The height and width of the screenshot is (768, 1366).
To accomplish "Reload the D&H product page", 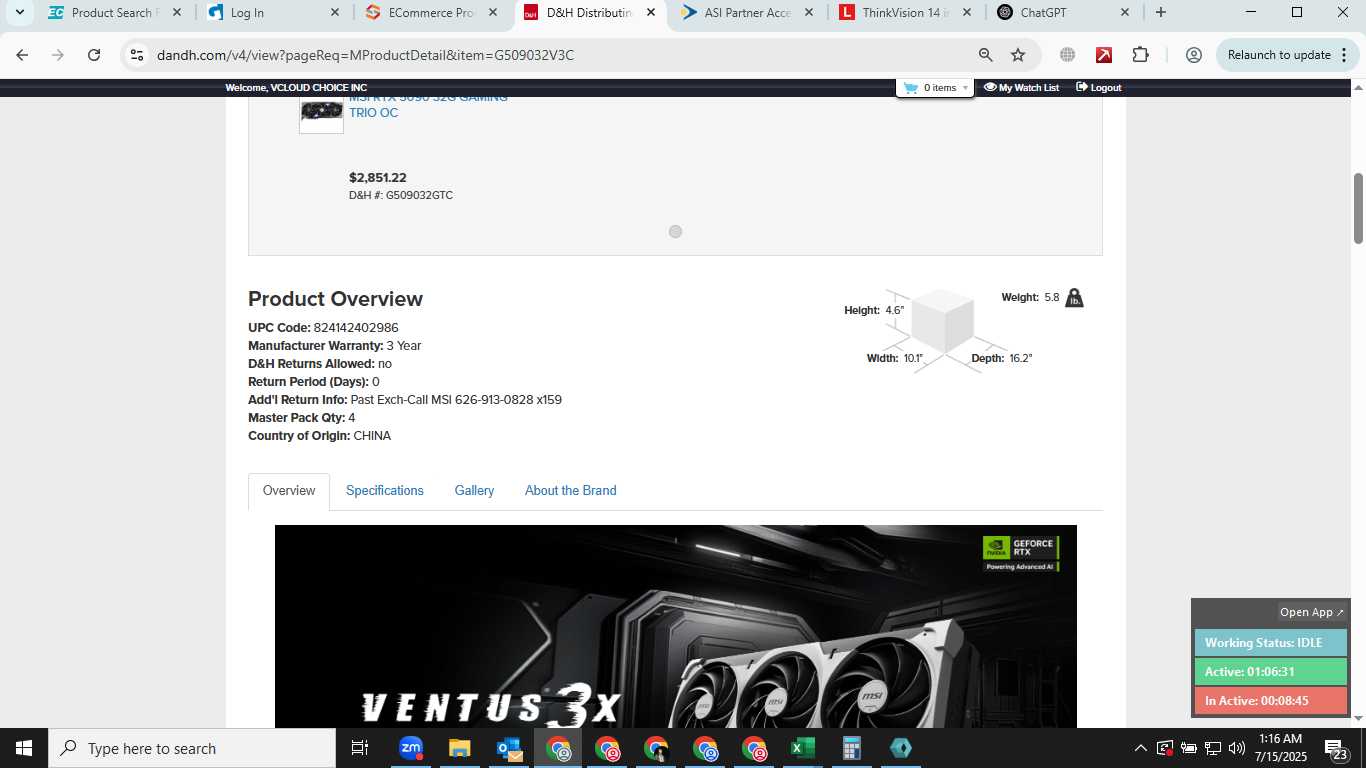I will point(94,55).
